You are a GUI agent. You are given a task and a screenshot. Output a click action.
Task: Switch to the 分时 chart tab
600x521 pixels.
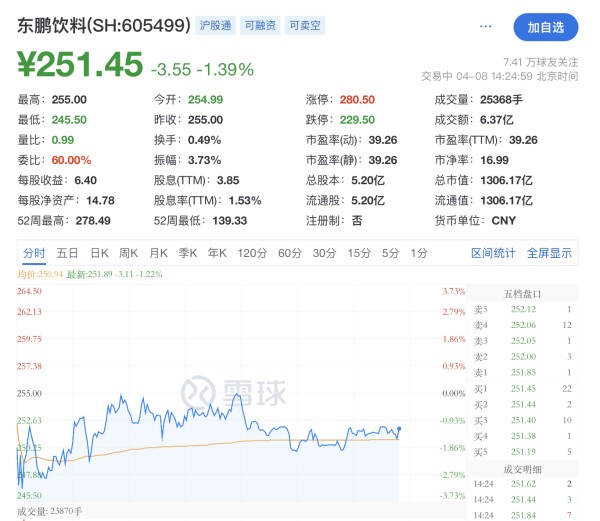click(x=34, y=253)
